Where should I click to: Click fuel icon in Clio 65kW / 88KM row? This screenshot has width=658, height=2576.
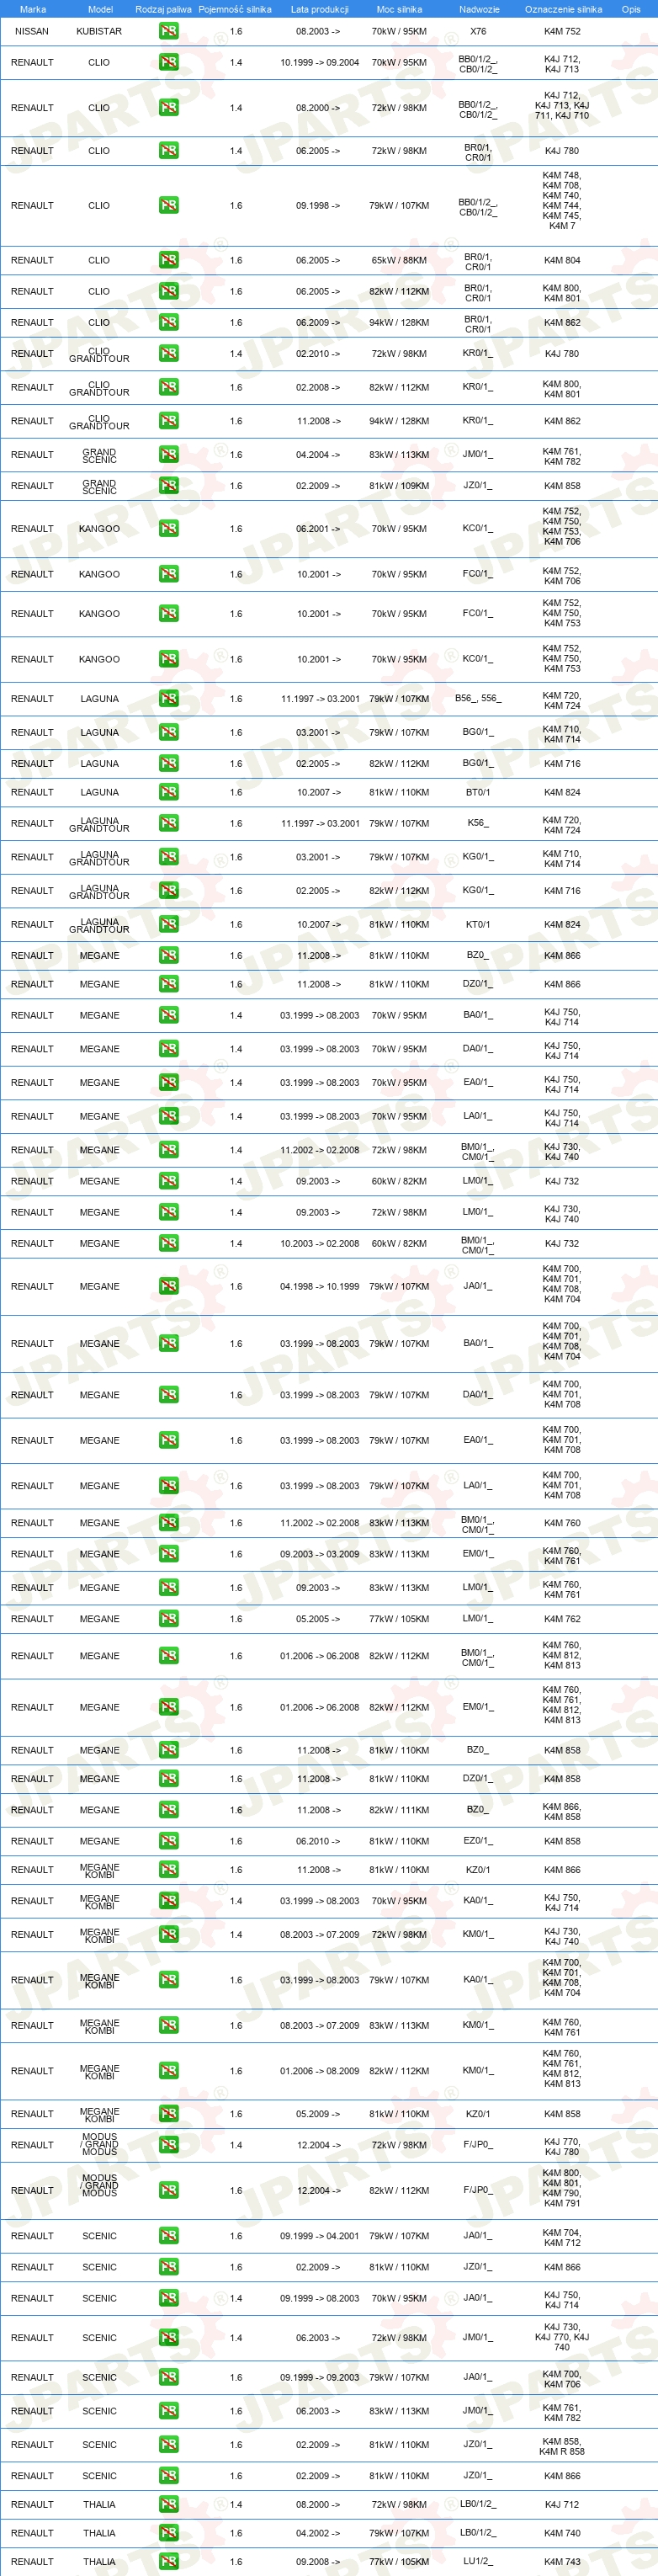pos(168,260)
